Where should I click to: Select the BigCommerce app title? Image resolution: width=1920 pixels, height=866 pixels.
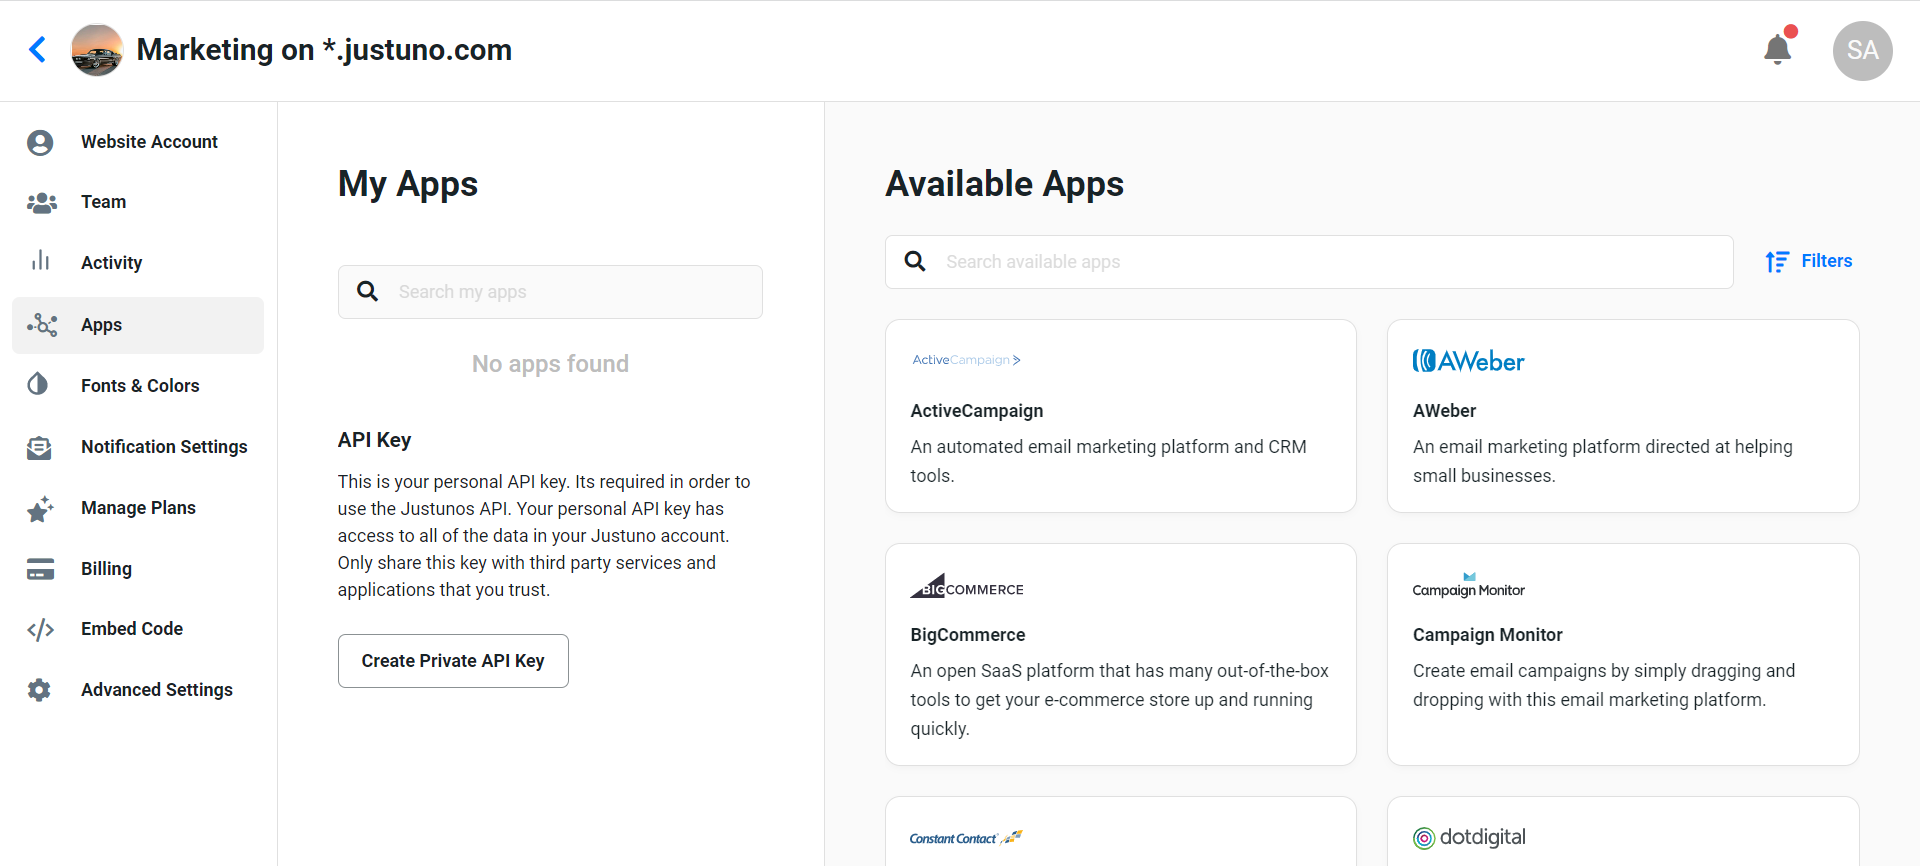tap(968, 635)
